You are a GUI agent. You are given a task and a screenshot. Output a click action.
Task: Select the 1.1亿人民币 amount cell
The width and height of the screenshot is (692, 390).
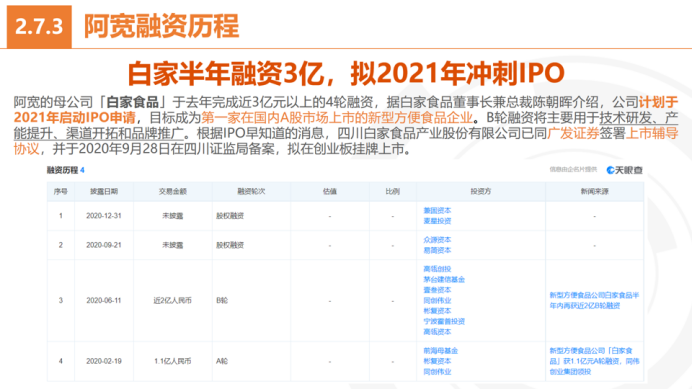tap(173, 361)
